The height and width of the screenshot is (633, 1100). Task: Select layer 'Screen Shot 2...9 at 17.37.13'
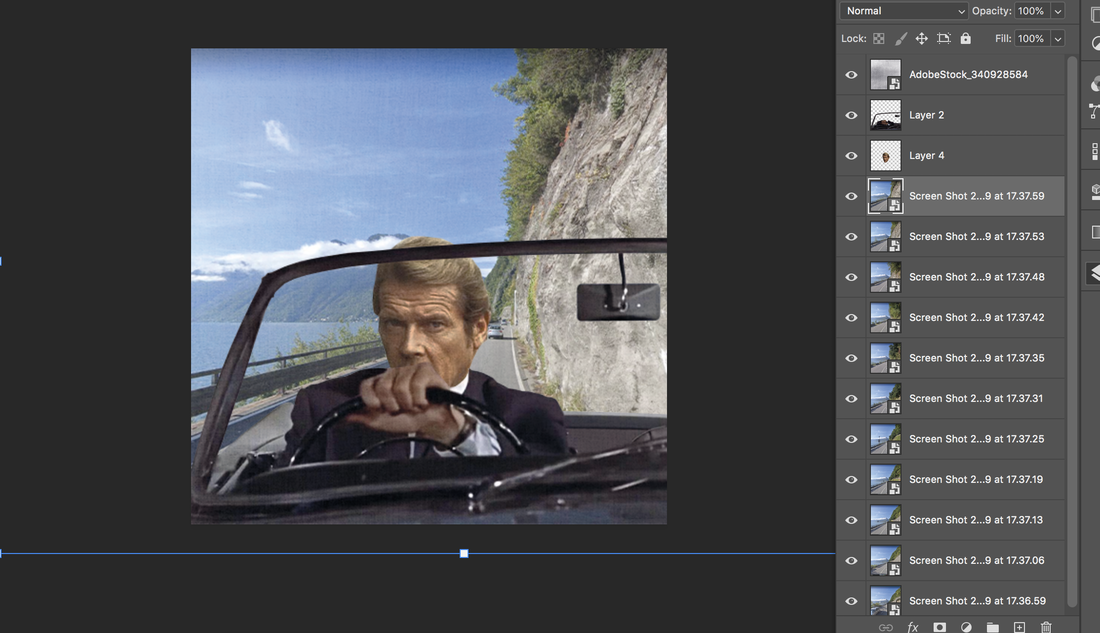pyautogui.click(x=977, y=520)
